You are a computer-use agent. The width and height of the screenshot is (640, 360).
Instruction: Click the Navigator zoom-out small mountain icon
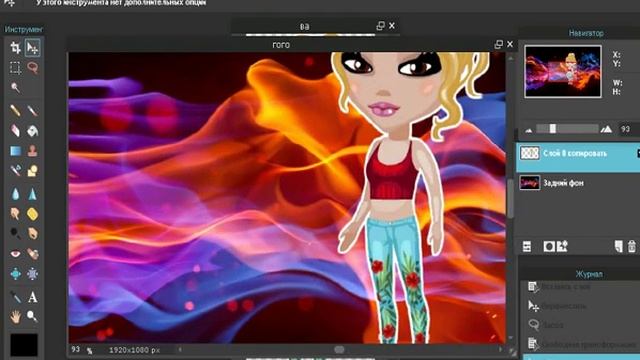pyautogui.click(x=529, y=131)
